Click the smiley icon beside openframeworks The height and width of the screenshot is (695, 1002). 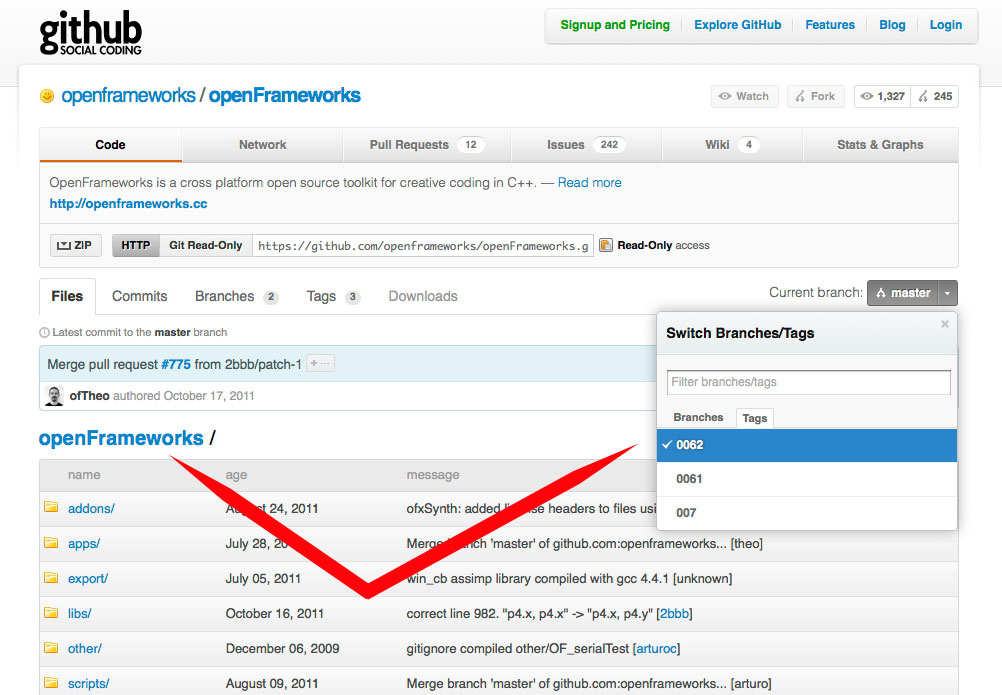click(x=47, y=96)
